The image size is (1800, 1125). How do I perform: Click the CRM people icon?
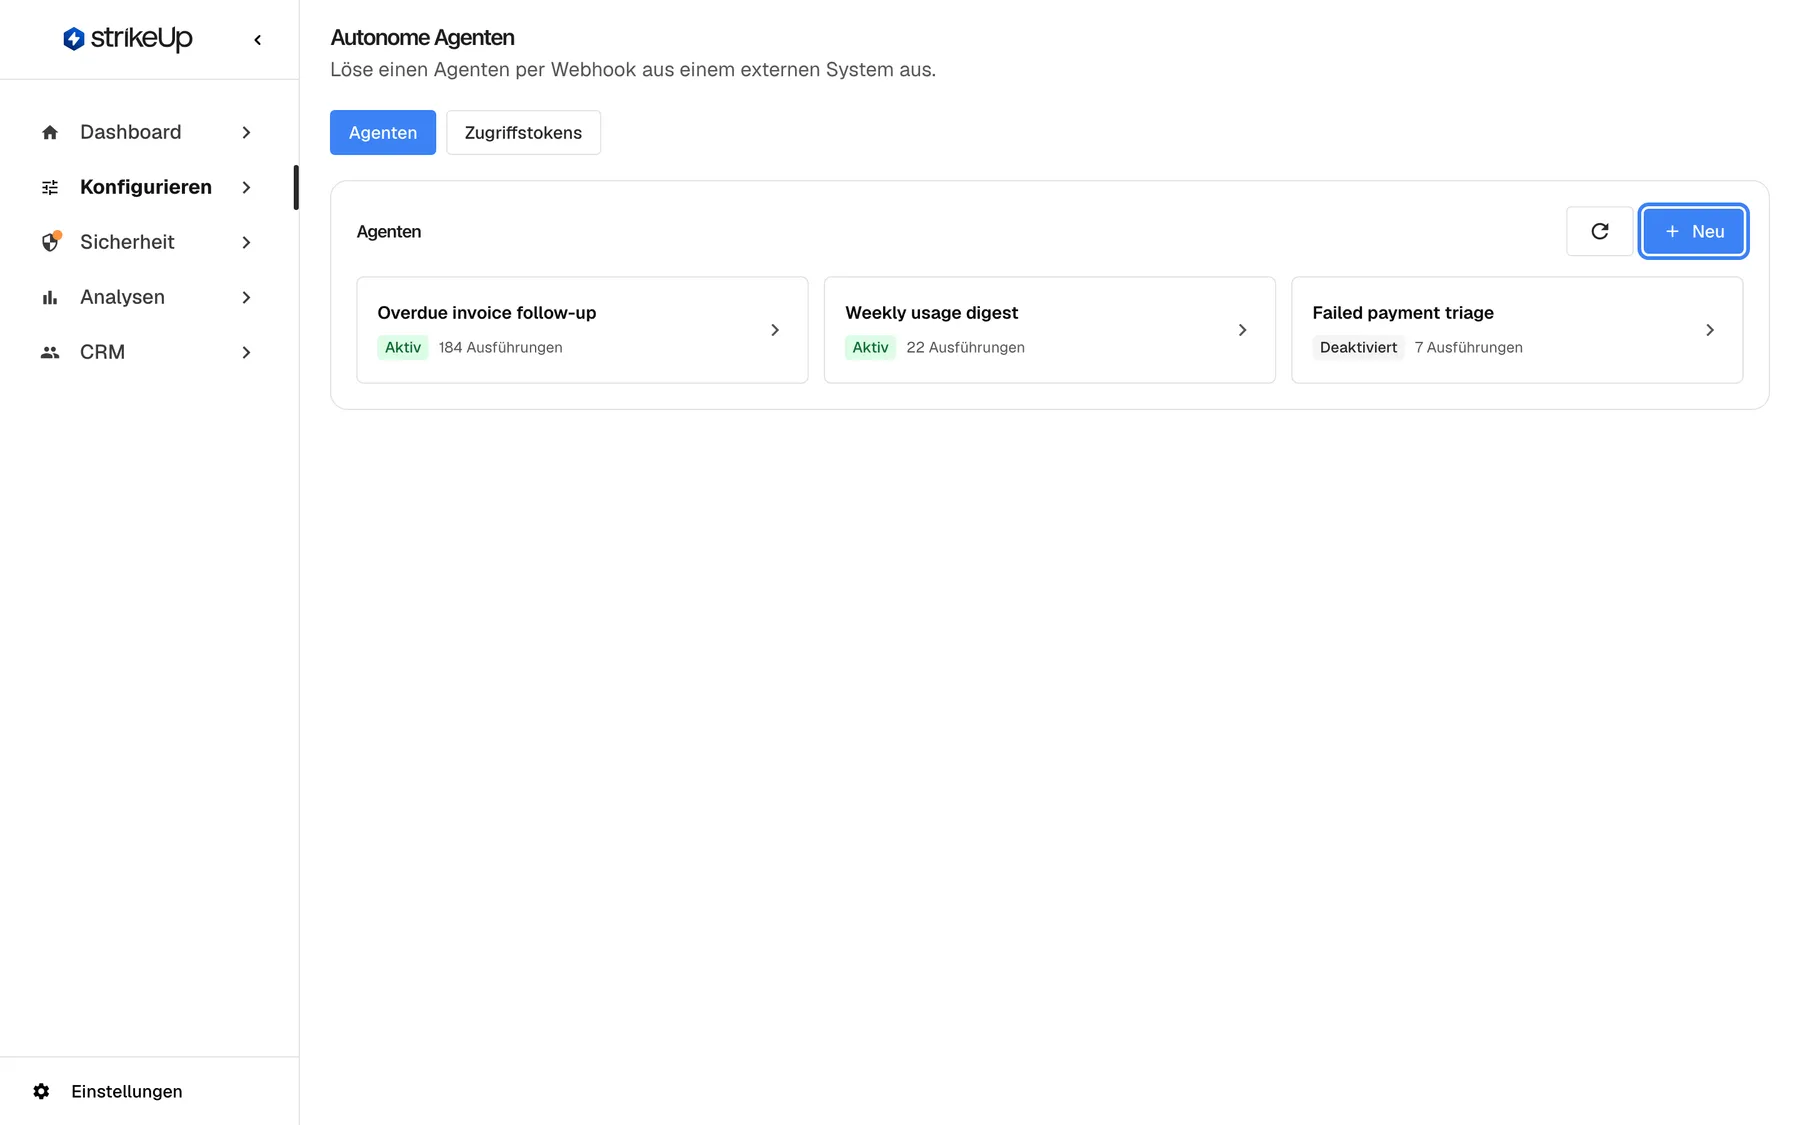(50, 352)
